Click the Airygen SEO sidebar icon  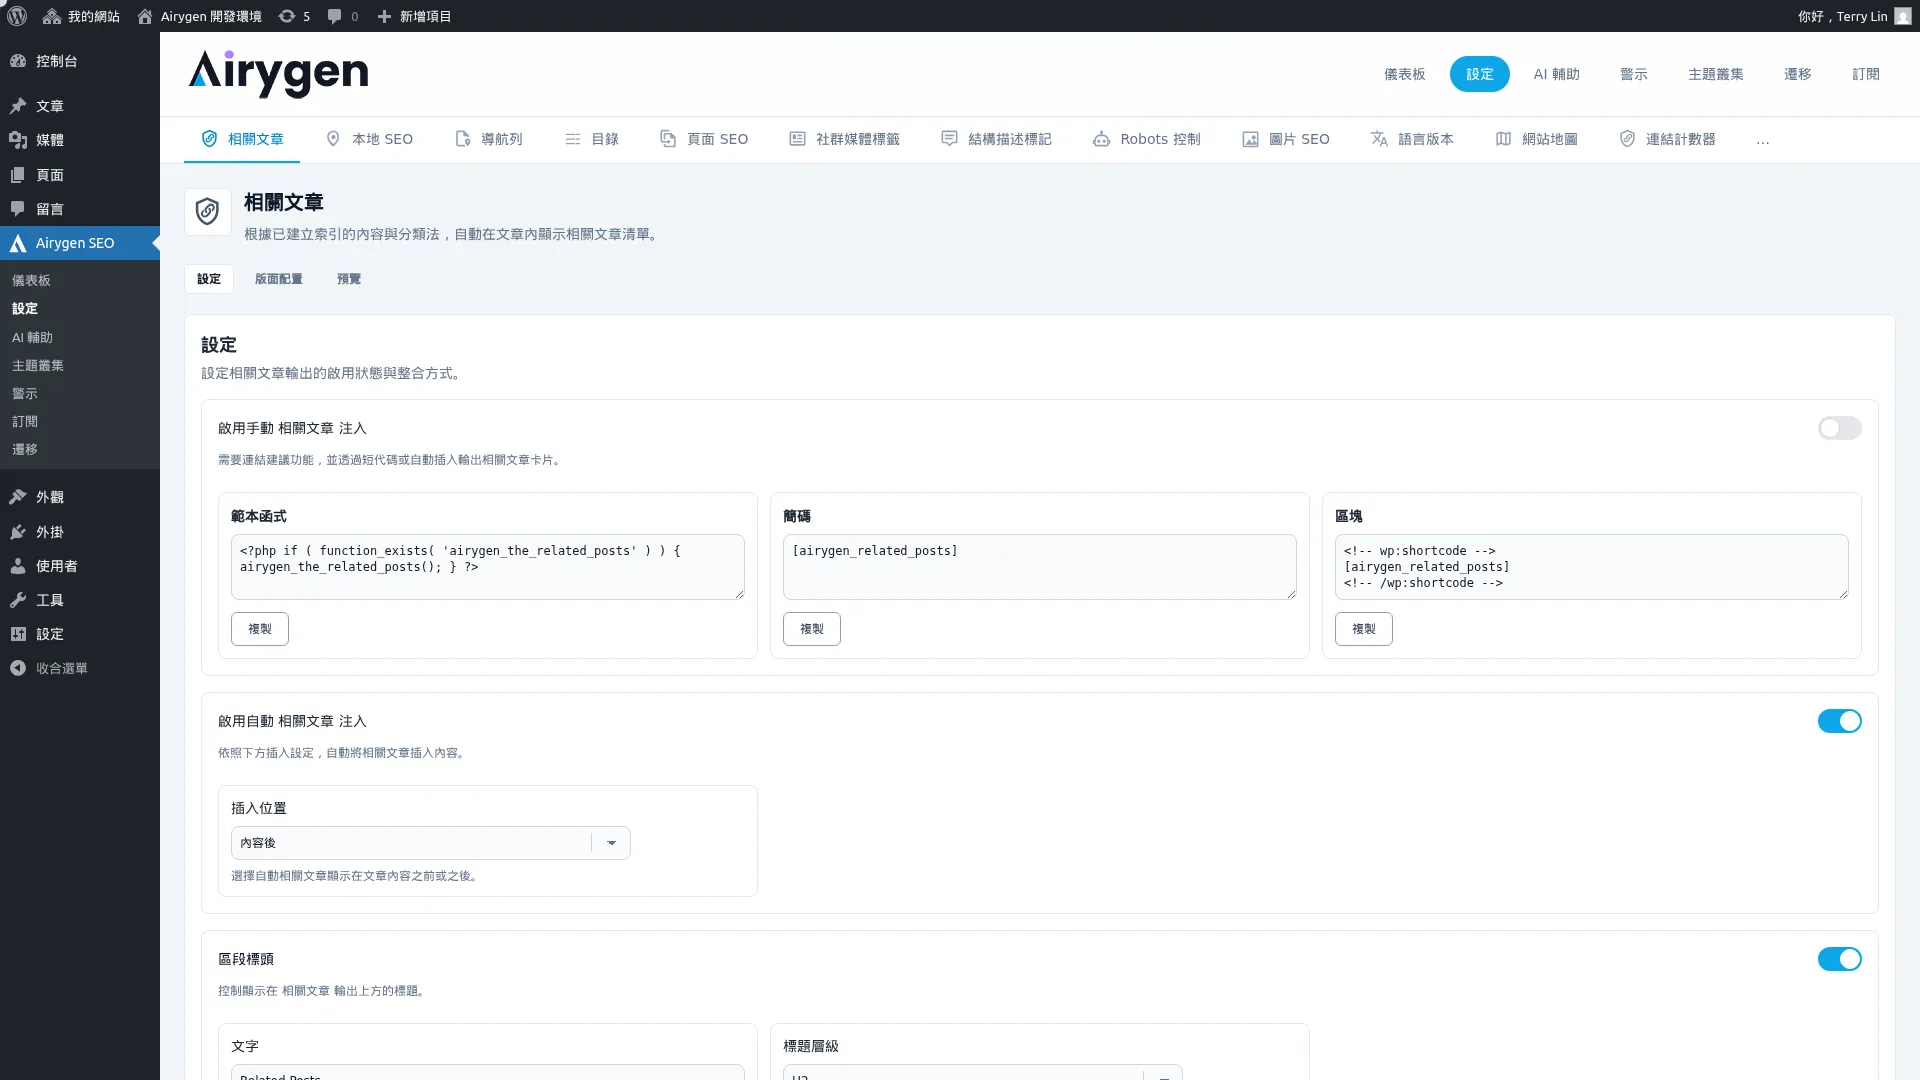coord(18,243)
